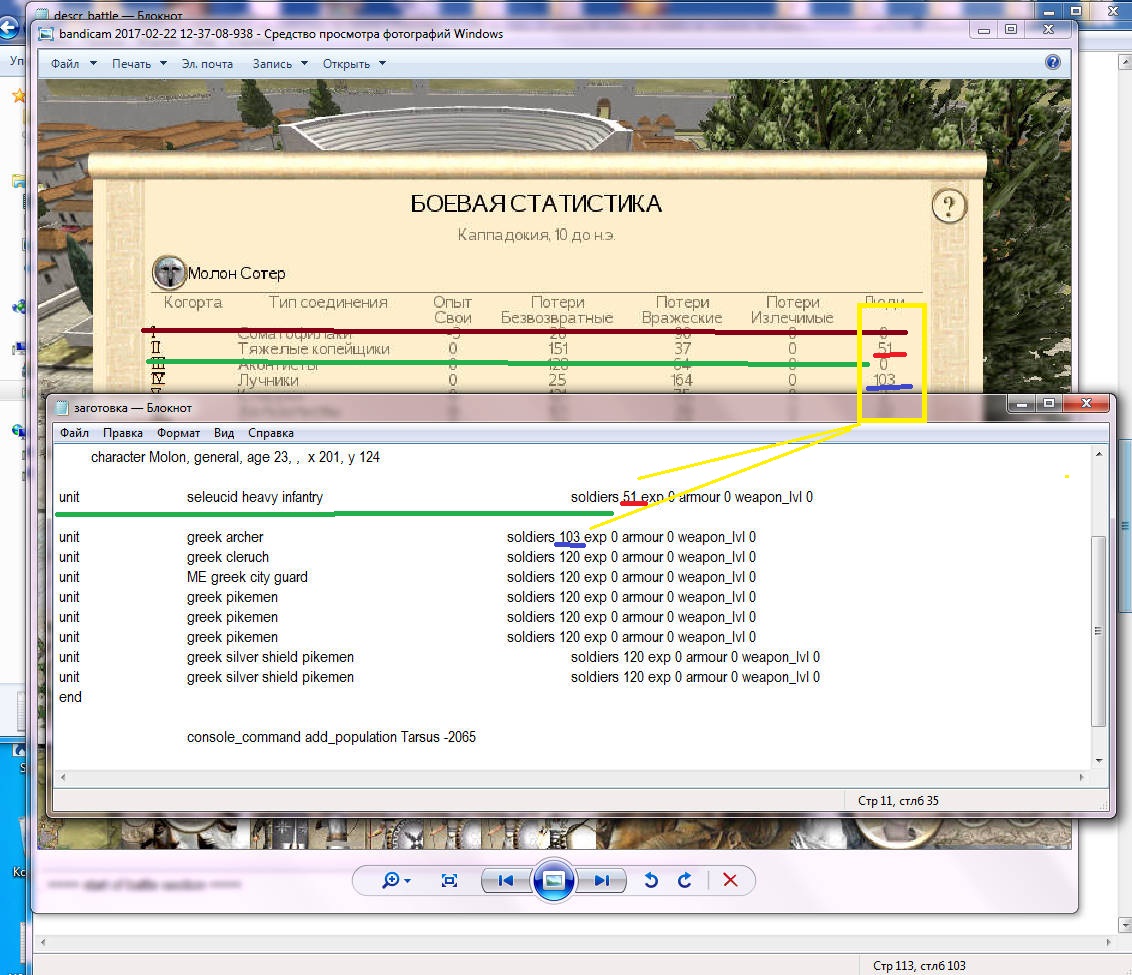The image size is (1132, 975).
Task: Open the Запись dropdown menu
Action: (279, 64)
